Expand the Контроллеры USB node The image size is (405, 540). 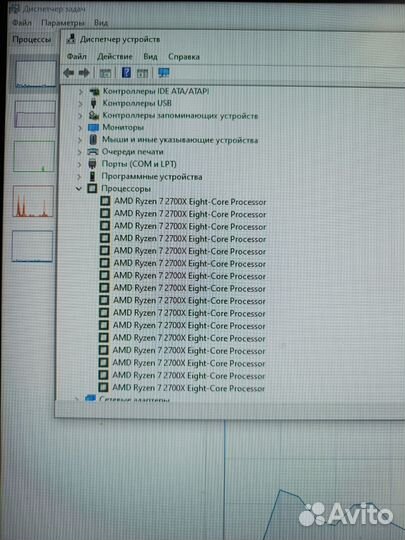(x=80, y=104)
